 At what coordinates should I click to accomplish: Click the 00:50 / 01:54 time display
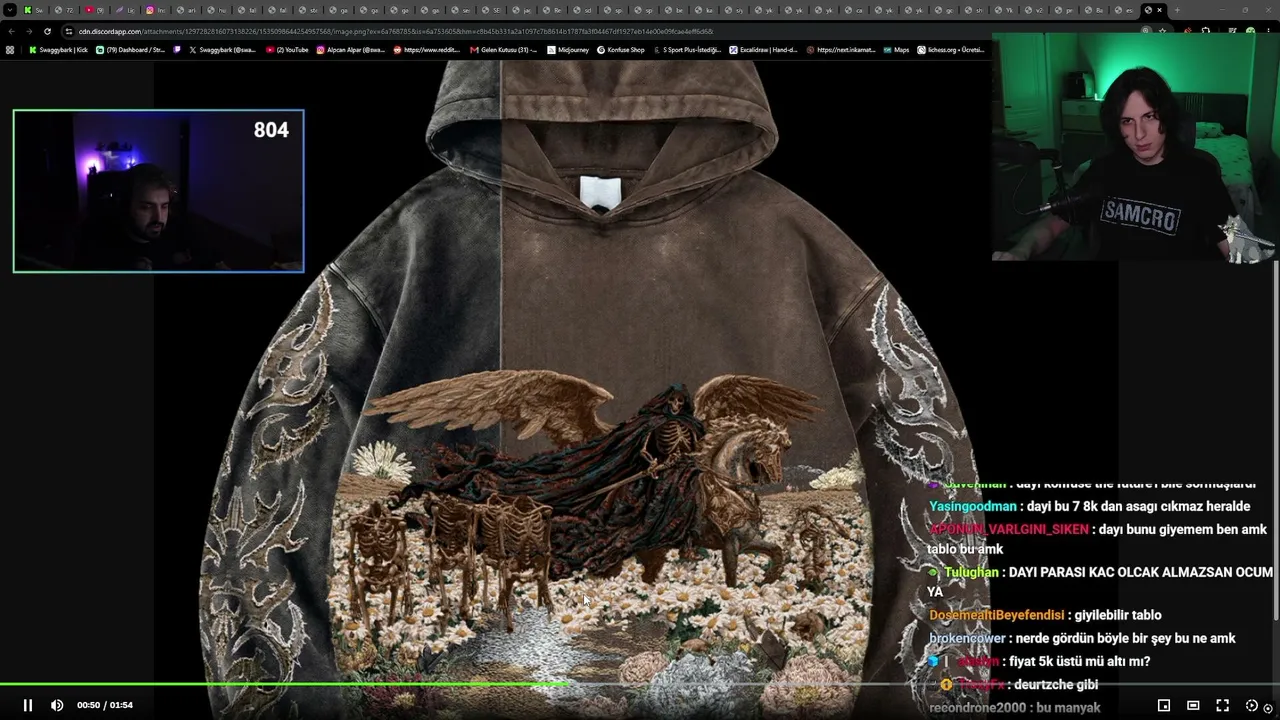point(105,705)
